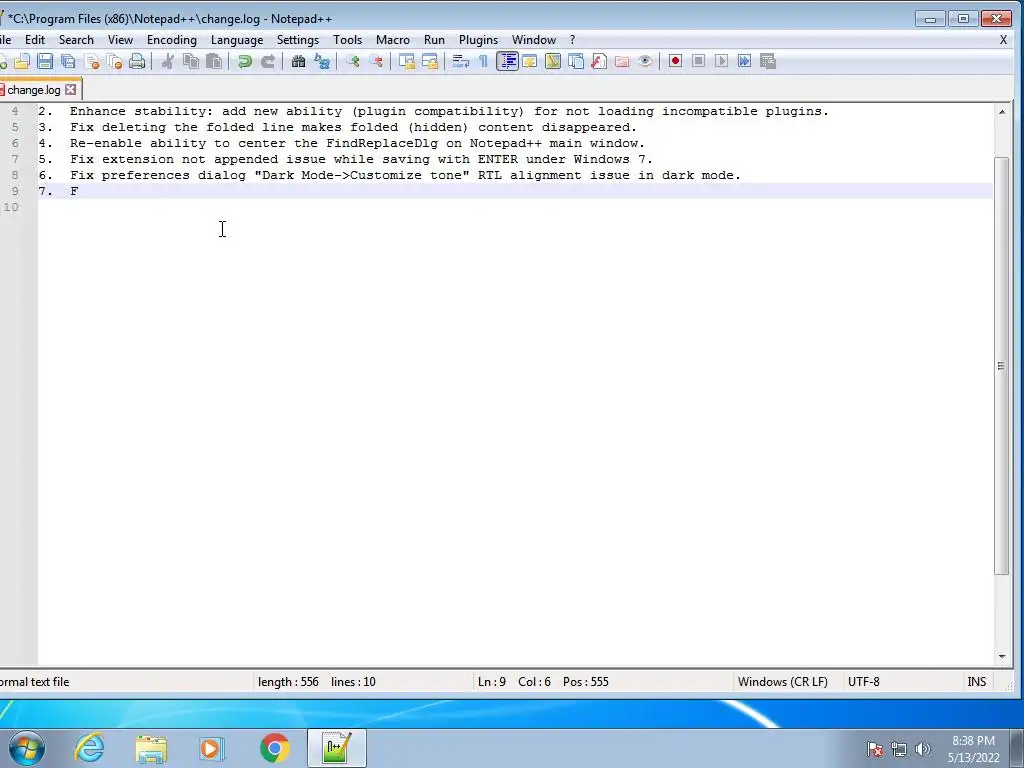
Task: Toggle INS insert mode in status bar
Action: pyautogui.click(x=976, y=682)
